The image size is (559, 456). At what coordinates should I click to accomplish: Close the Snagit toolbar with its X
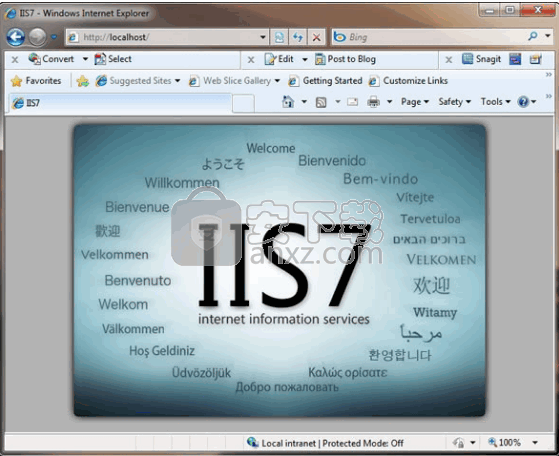[x=449, y=60]
